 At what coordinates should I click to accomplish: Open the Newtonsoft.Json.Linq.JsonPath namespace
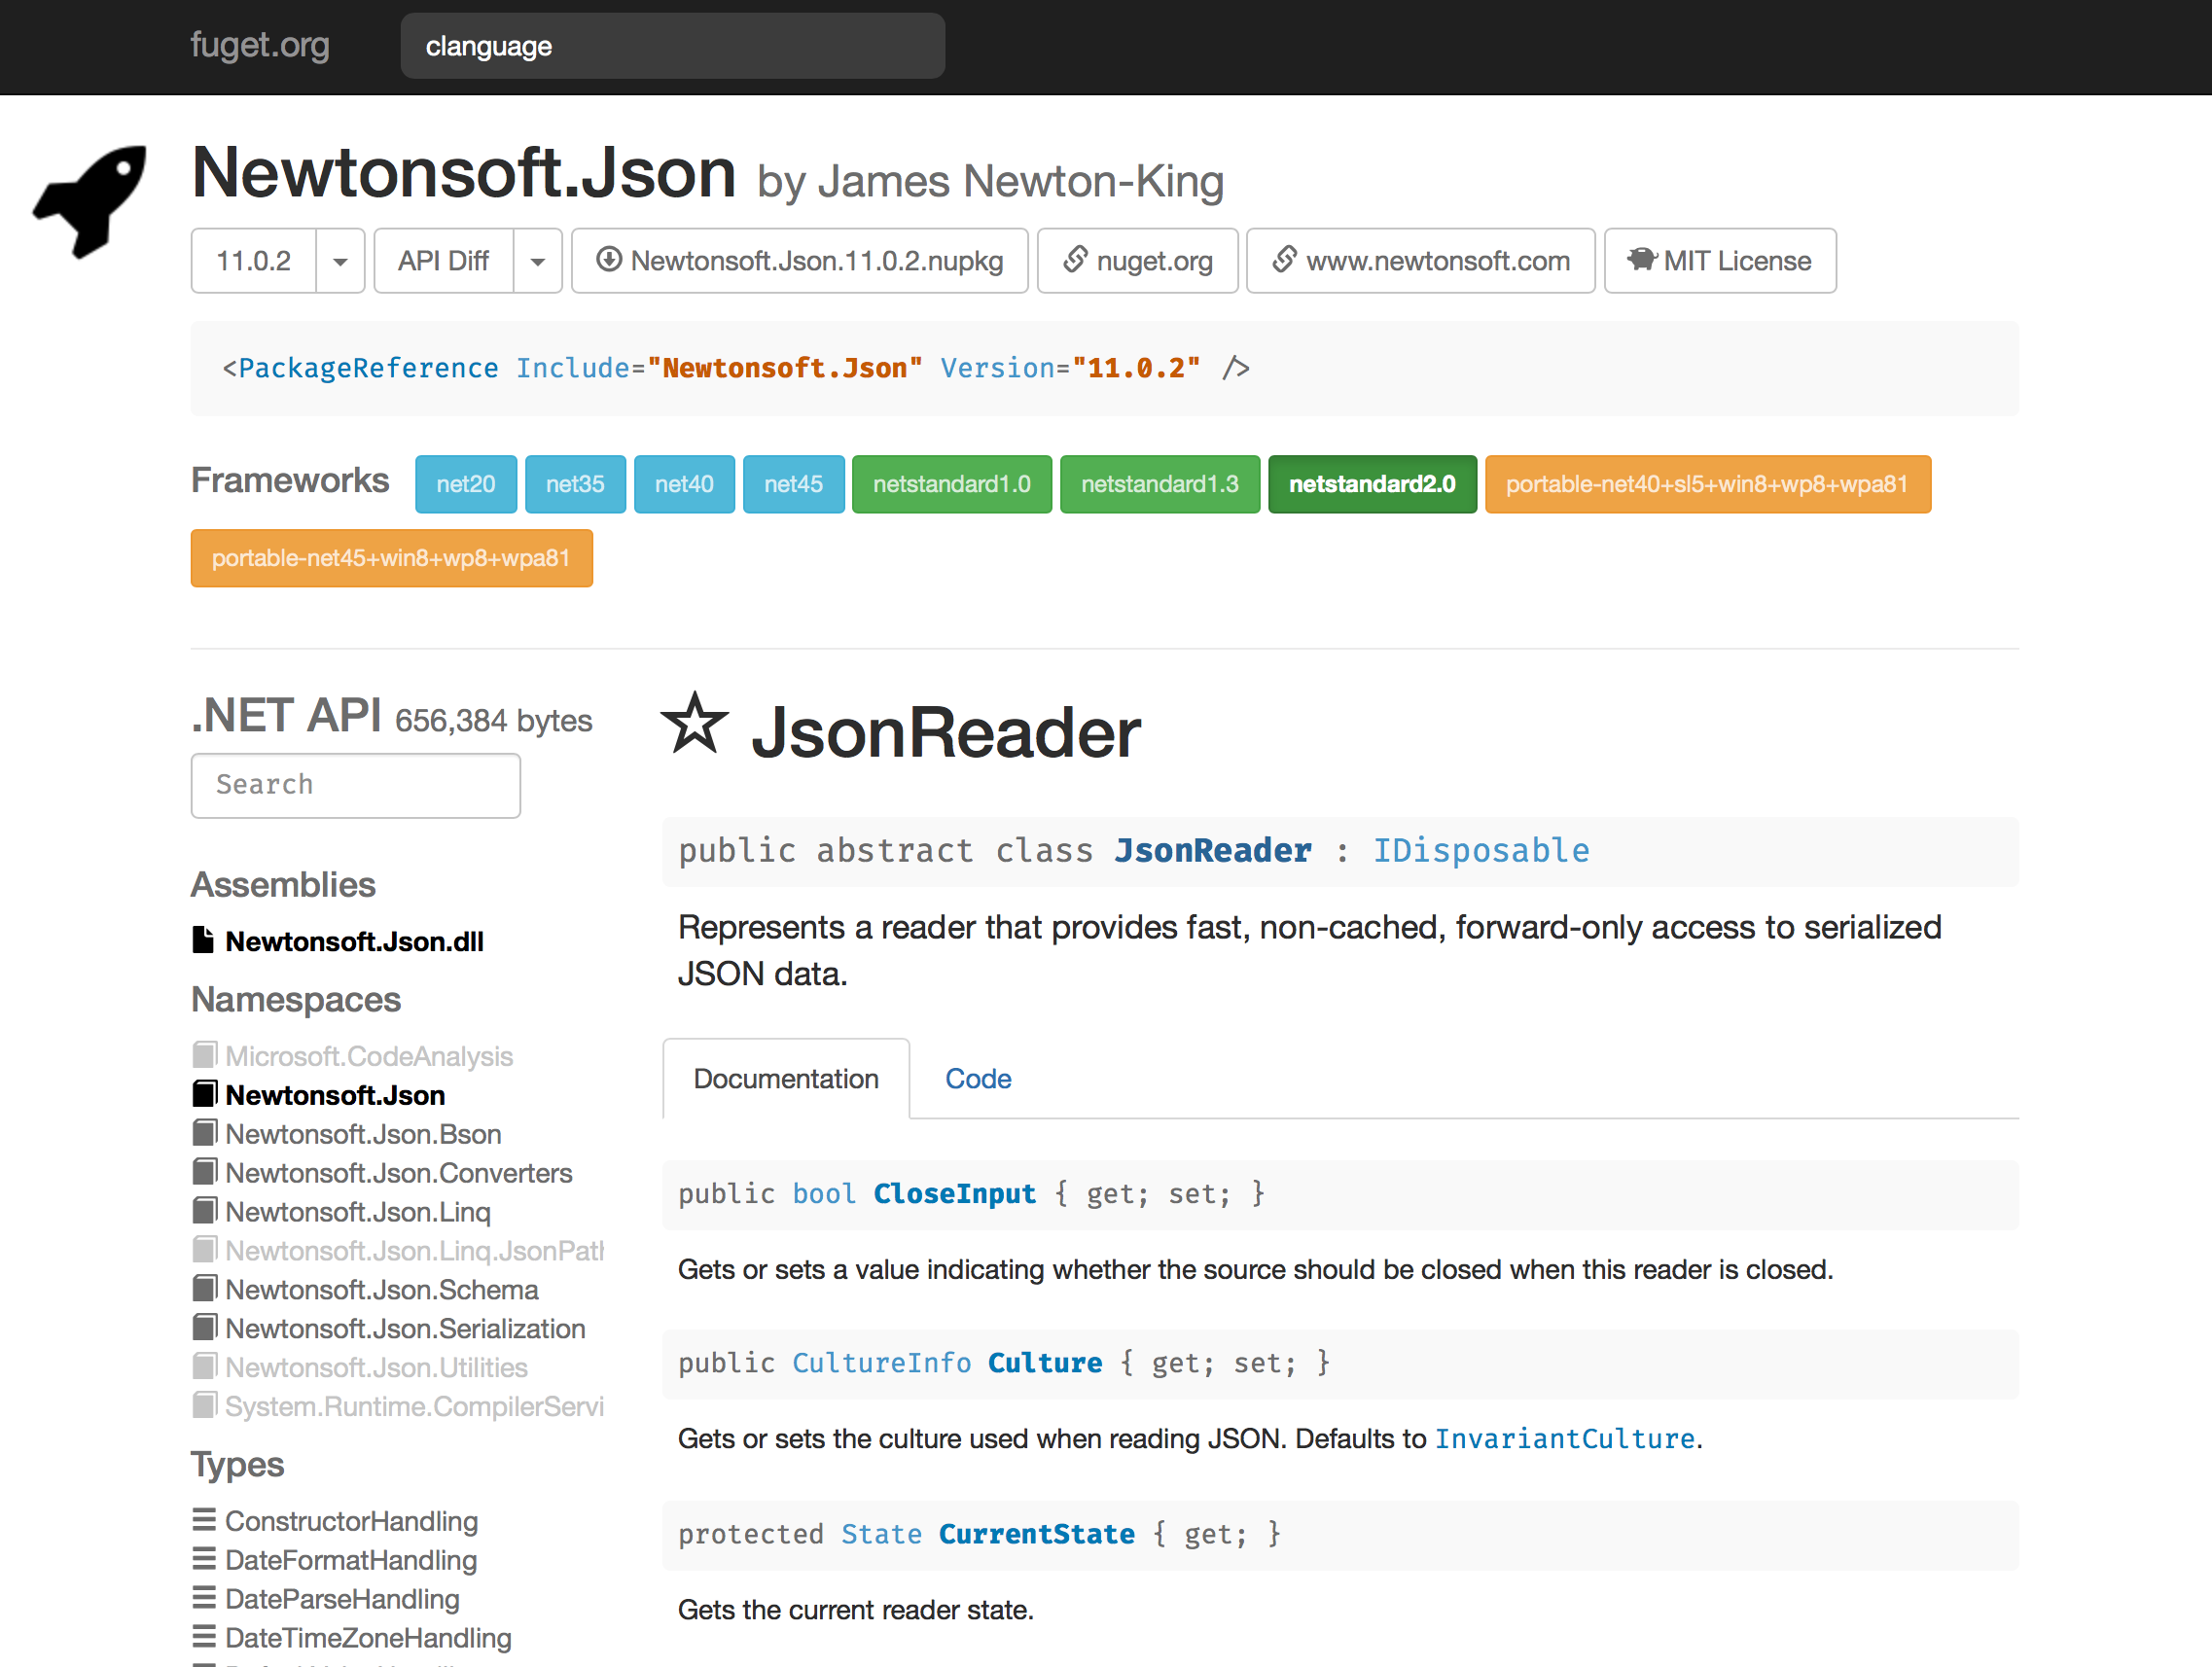click(415, 1251)
